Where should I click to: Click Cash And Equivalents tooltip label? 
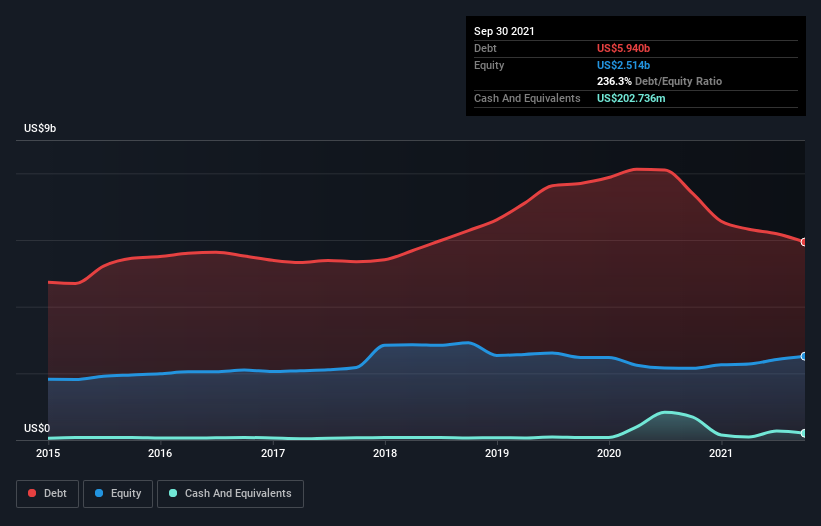tap(527, 98)
